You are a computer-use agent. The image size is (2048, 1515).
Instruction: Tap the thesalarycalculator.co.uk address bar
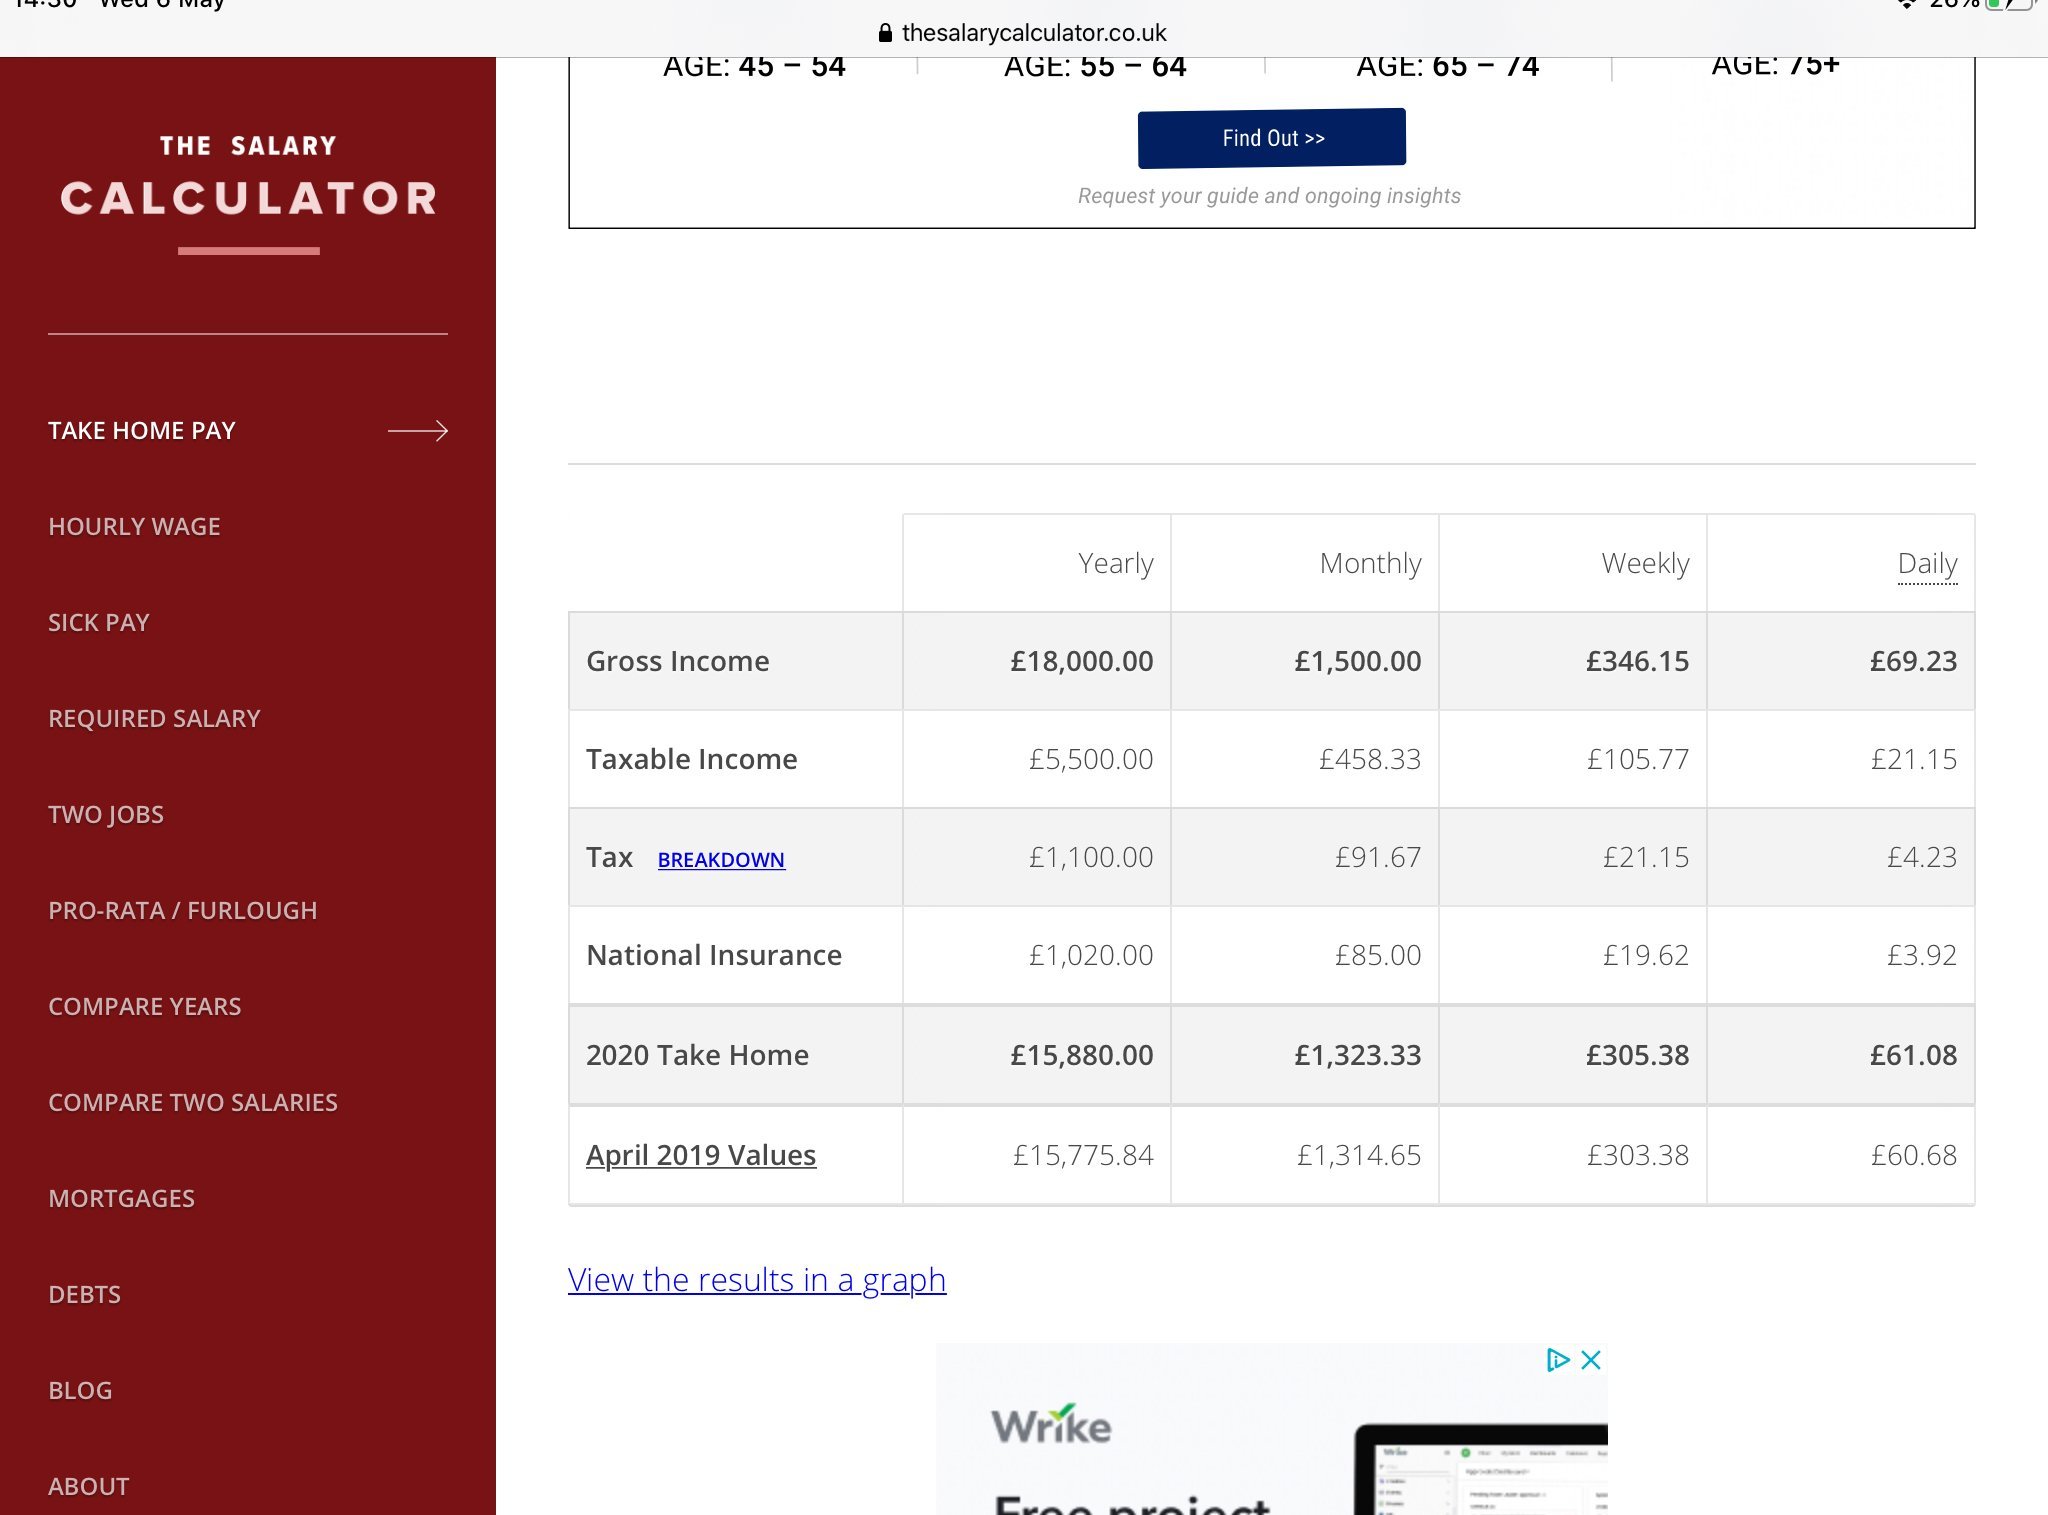tap(1033, 33)
